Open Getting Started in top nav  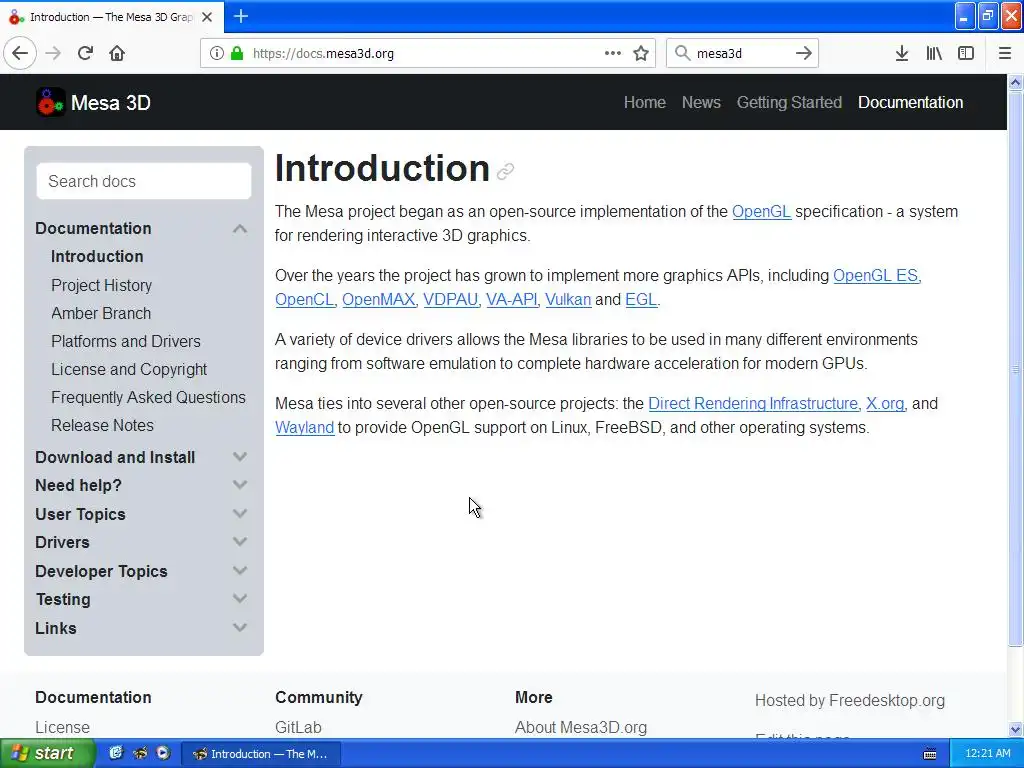pos(789,103)
